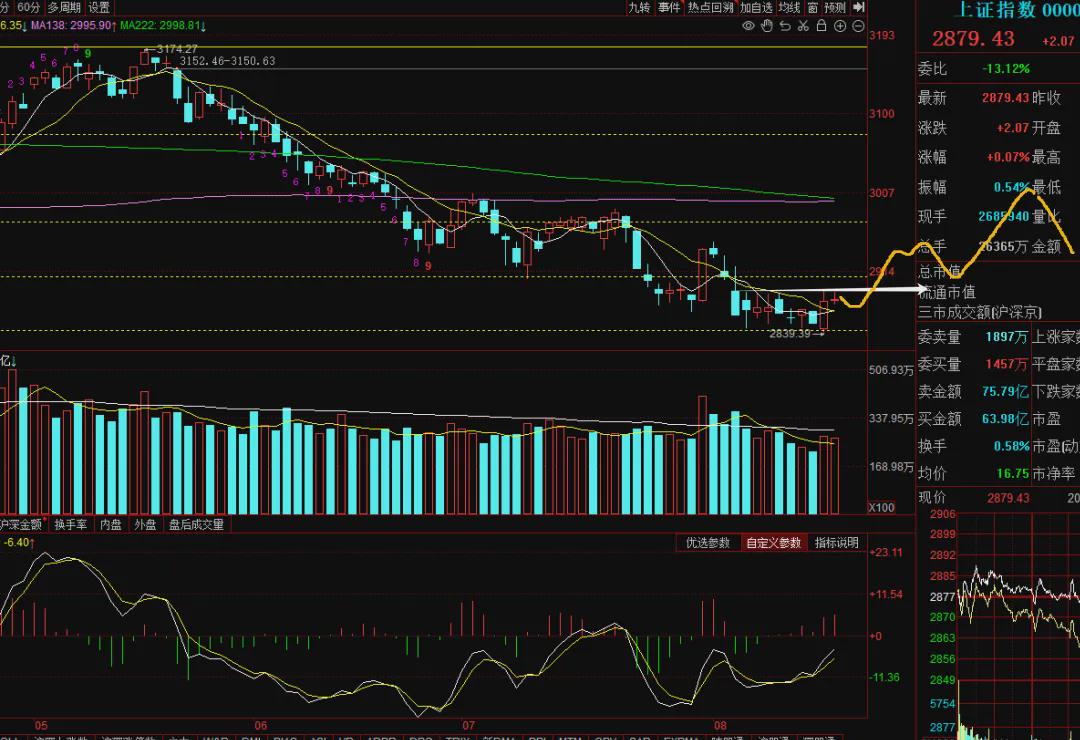Zoom in with the plus circle icon
1080x740 pixels.
click(x=840, y=26)
